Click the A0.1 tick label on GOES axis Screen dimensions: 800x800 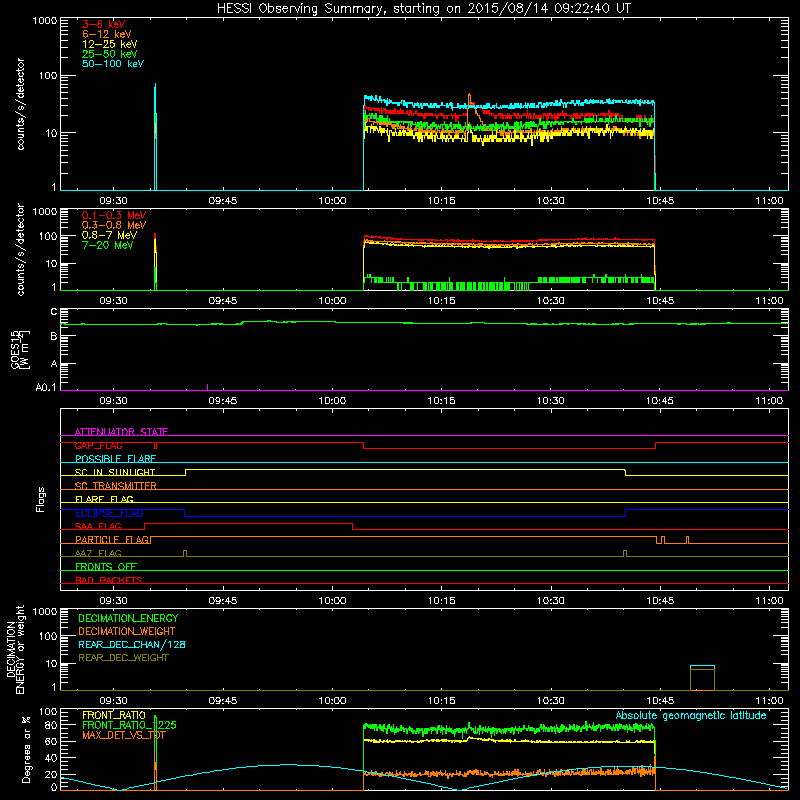coord(46,387)
